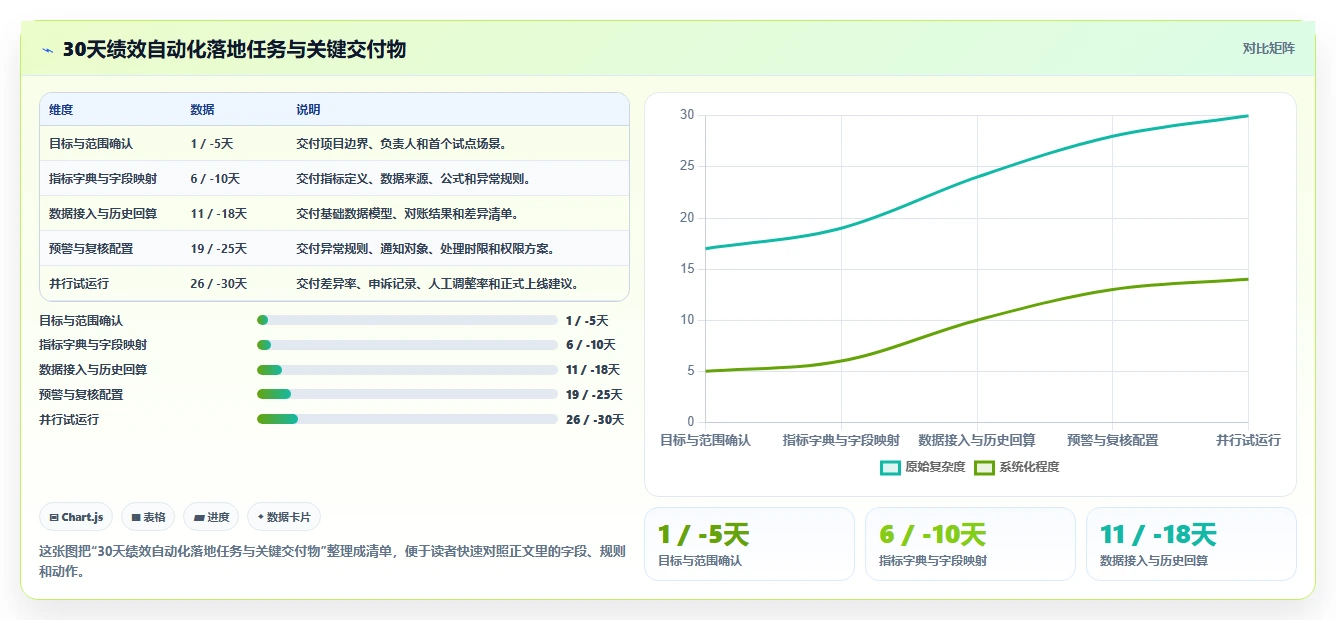The image size is (1336, 620).
Task: Click chart x-axis label 数据接入与历史回算
Action: tap(977, 440)
